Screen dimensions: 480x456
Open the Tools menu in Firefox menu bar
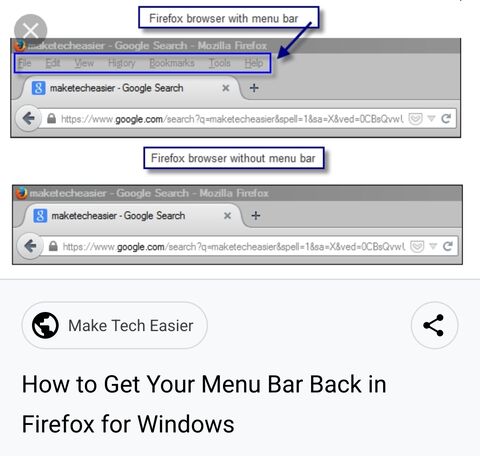coord(220,63)
